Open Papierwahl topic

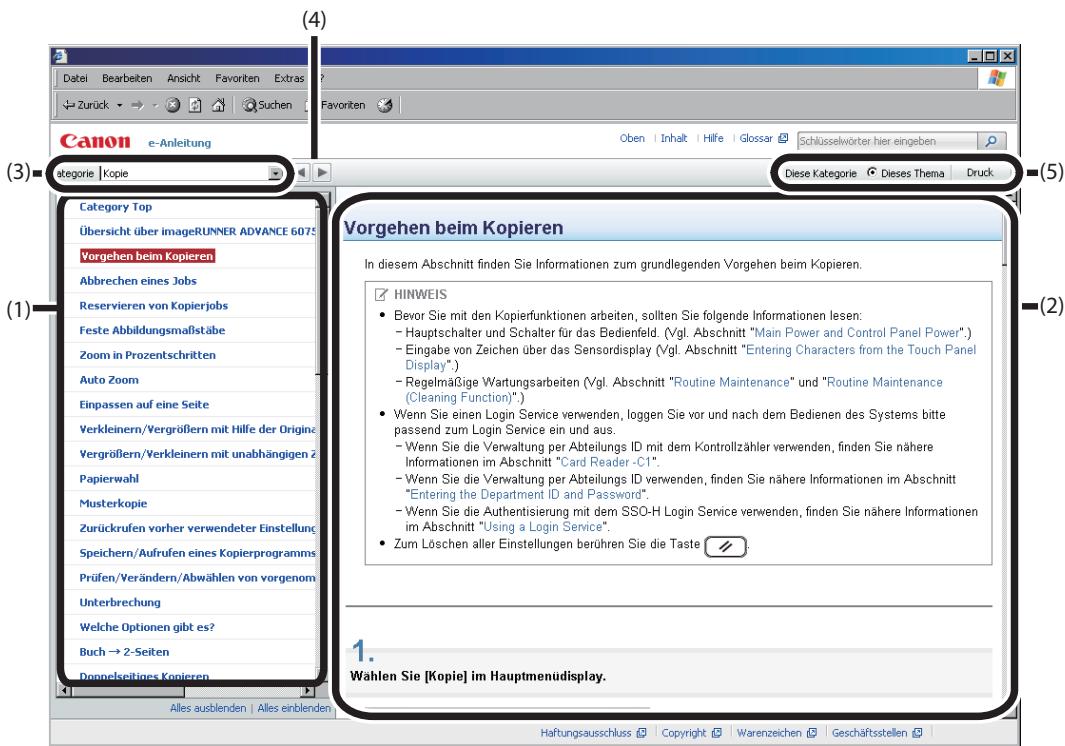(109, 478)
